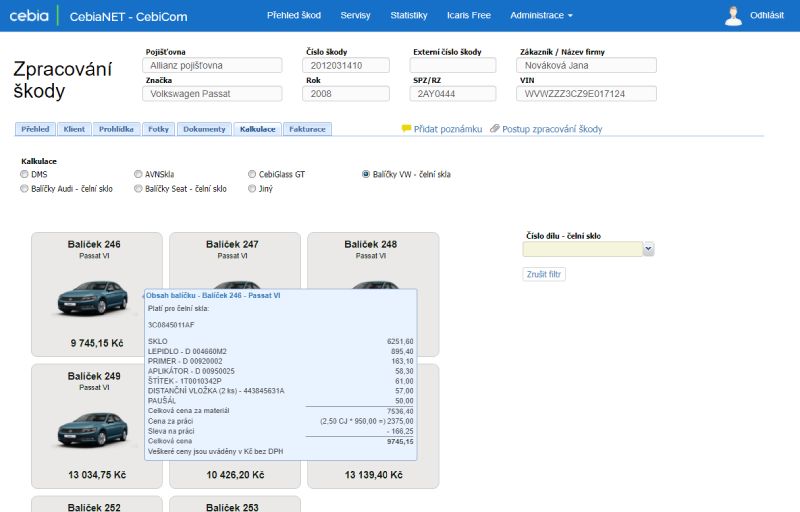Click the paperclip icon by Postup zpracování škody
Screen dimensions: 800x512
pos(494,129)
